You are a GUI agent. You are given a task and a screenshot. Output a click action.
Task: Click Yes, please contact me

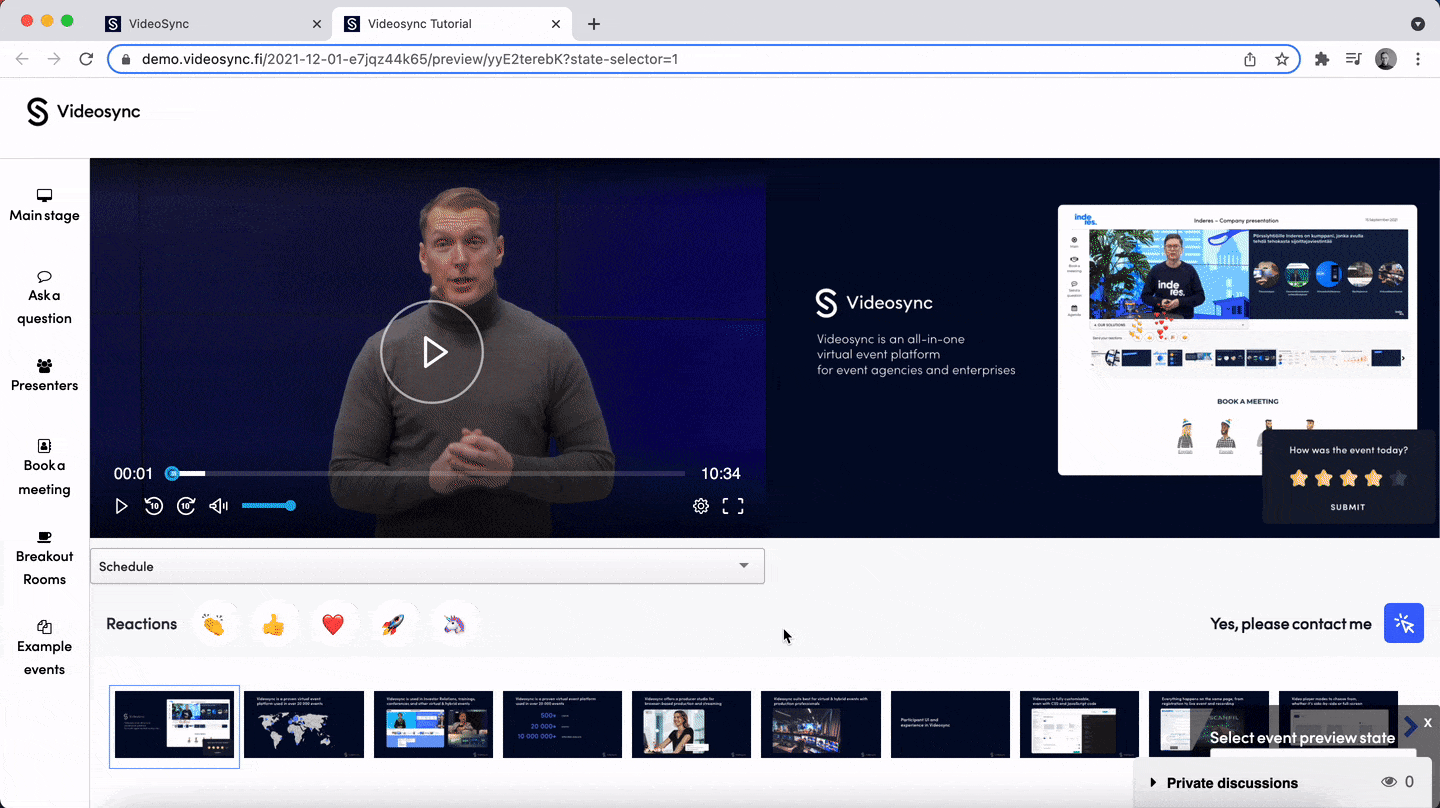1290,623
